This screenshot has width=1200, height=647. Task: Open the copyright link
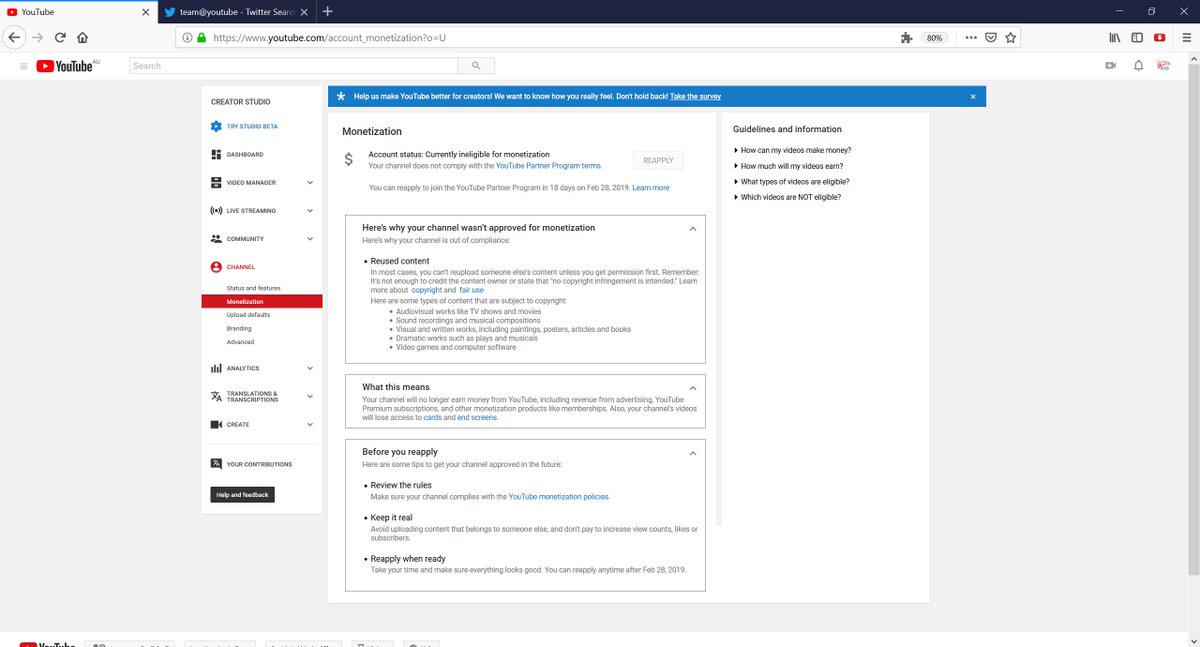coord(426,290)
